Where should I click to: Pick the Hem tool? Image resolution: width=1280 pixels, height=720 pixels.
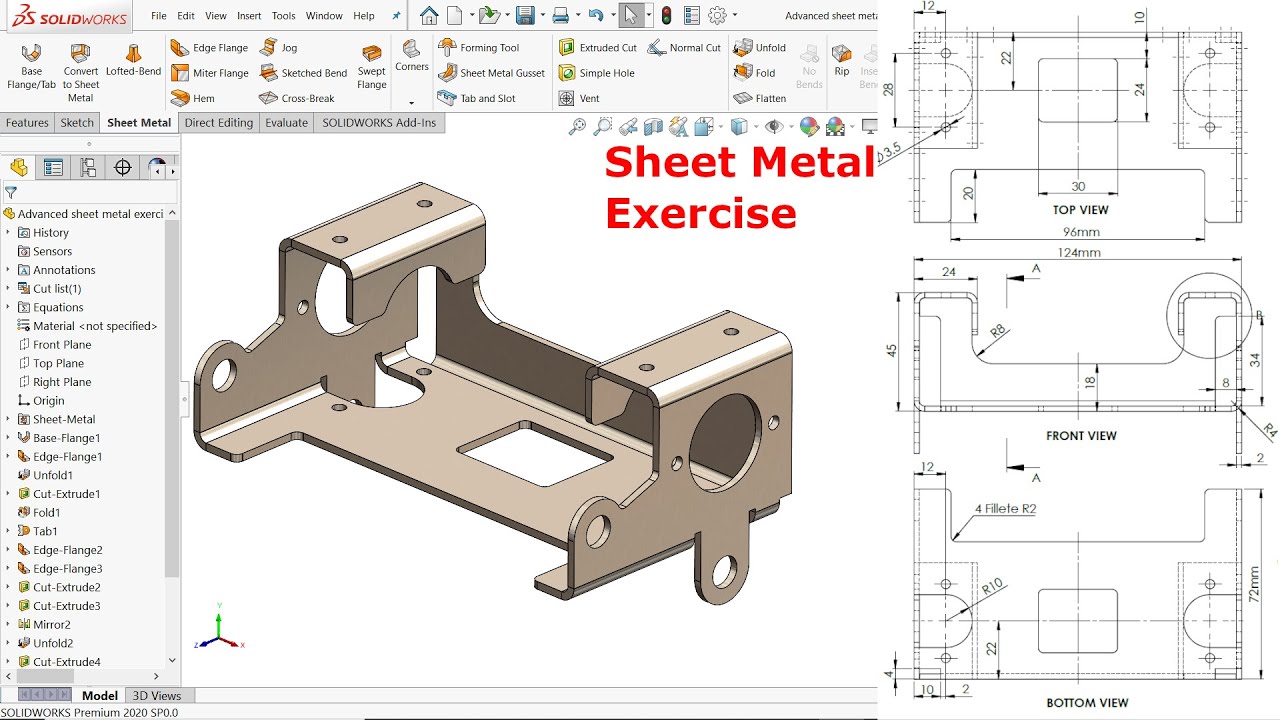click(x=193, y=98)
